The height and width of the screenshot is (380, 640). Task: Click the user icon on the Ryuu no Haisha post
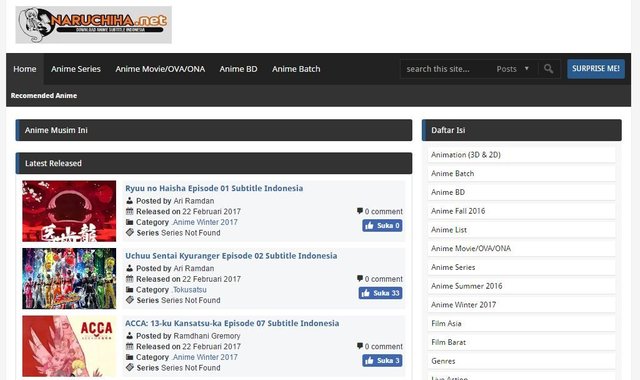tap(129, 200)
